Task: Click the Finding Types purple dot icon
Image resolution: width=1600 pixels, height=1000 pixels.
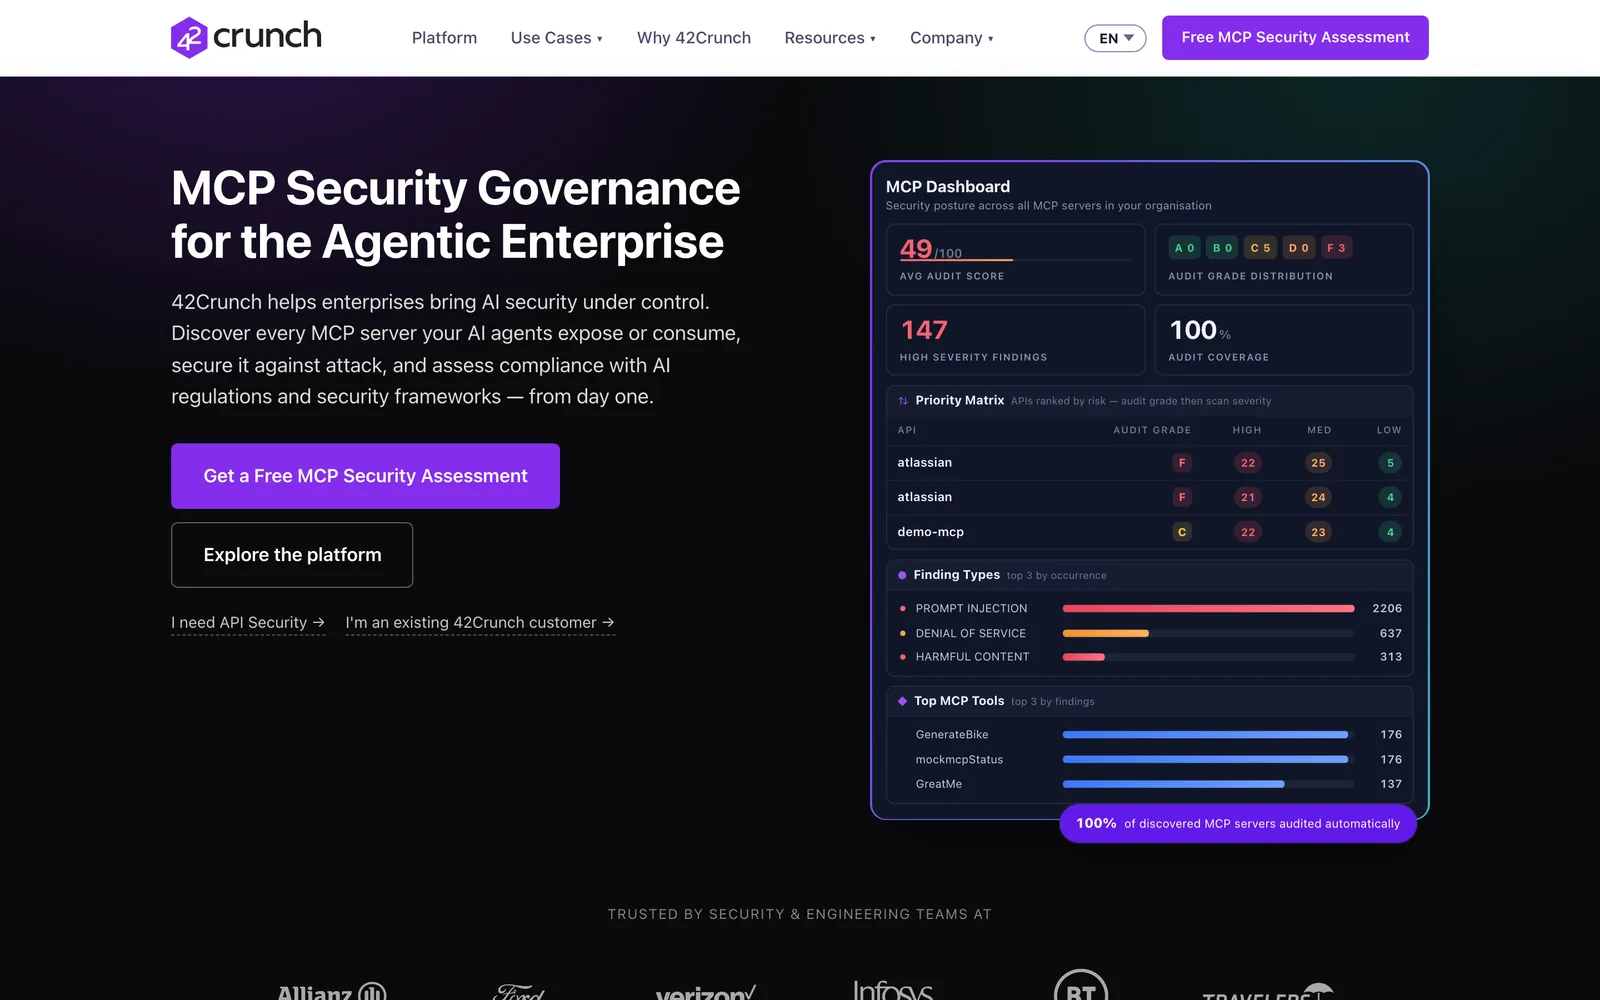Action: [x=902, y=575]
